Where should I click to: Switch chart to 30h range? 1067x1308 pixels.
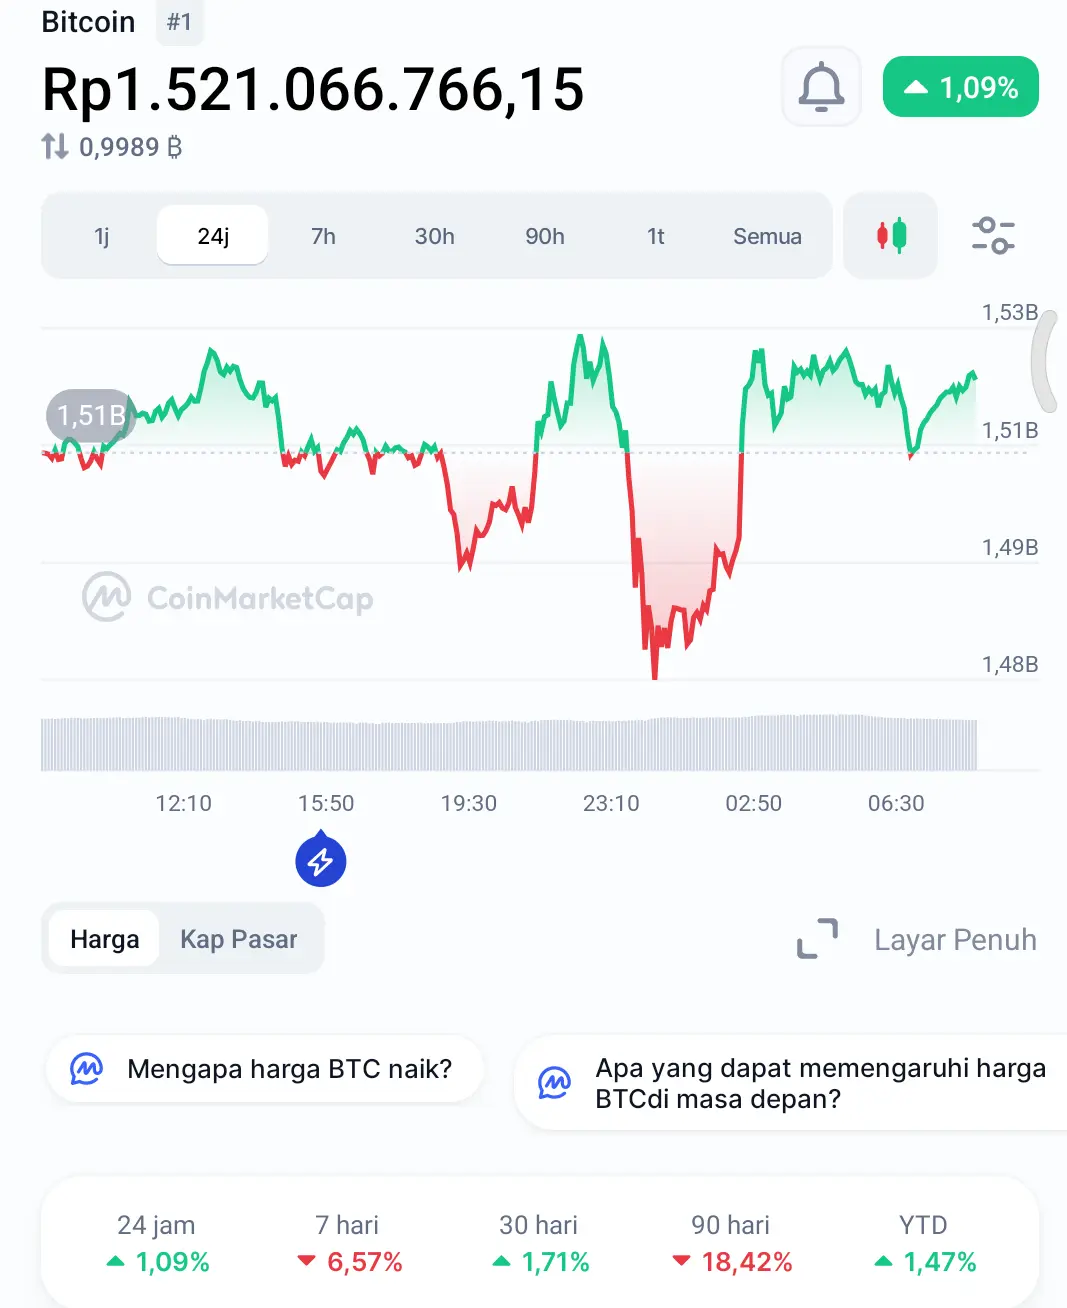tap(435, 236)
